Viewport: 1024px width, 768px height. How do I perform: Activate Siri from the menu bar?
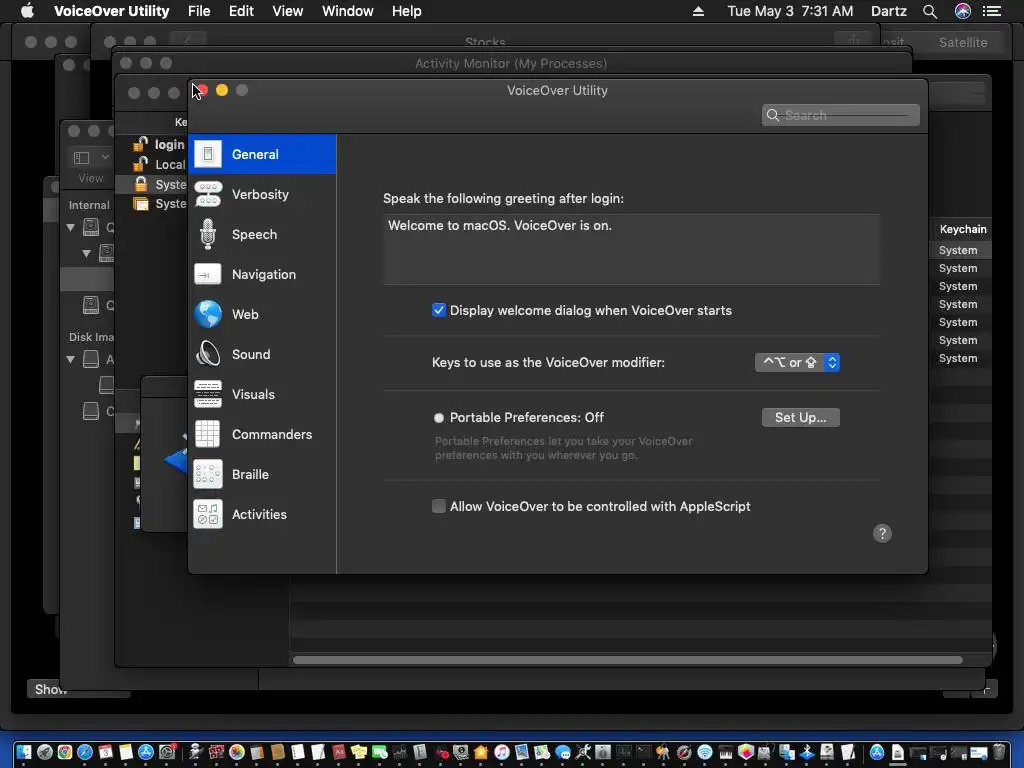click(x=963, y=11)
